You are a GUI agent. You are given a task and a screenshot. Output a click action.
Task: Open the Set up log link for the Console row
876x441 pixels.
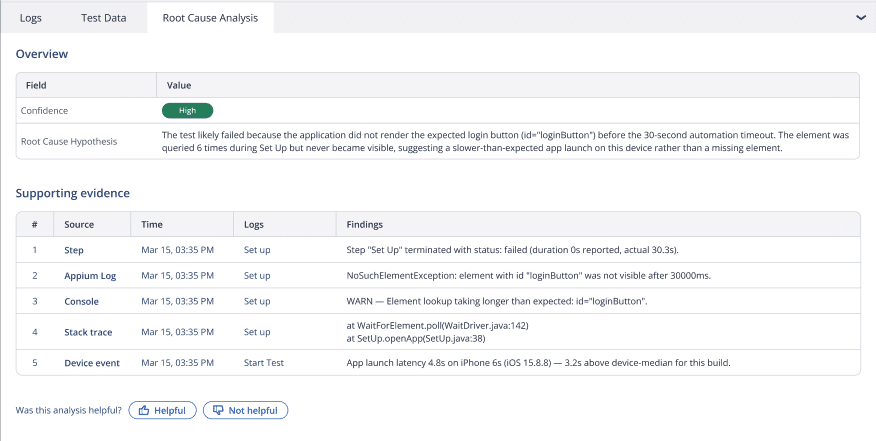[x=257, y=301]
